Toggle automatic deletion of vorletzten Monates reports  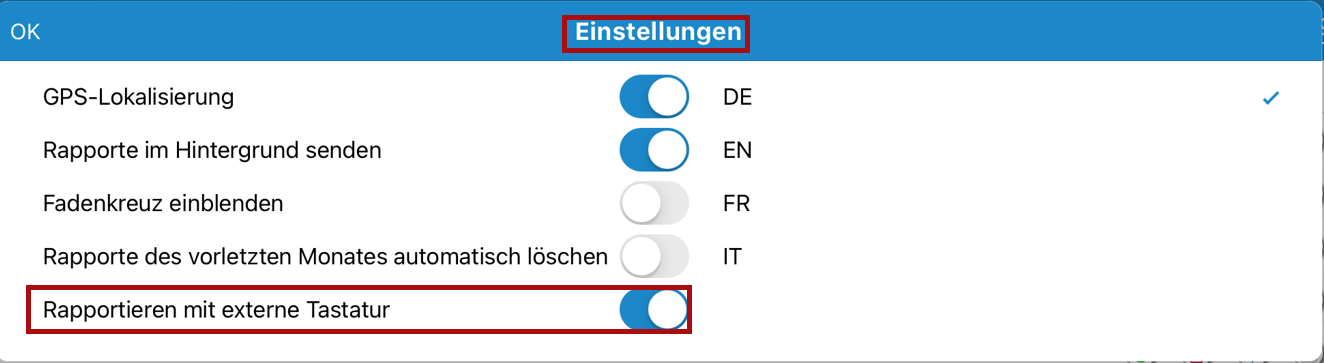point(654,256)
